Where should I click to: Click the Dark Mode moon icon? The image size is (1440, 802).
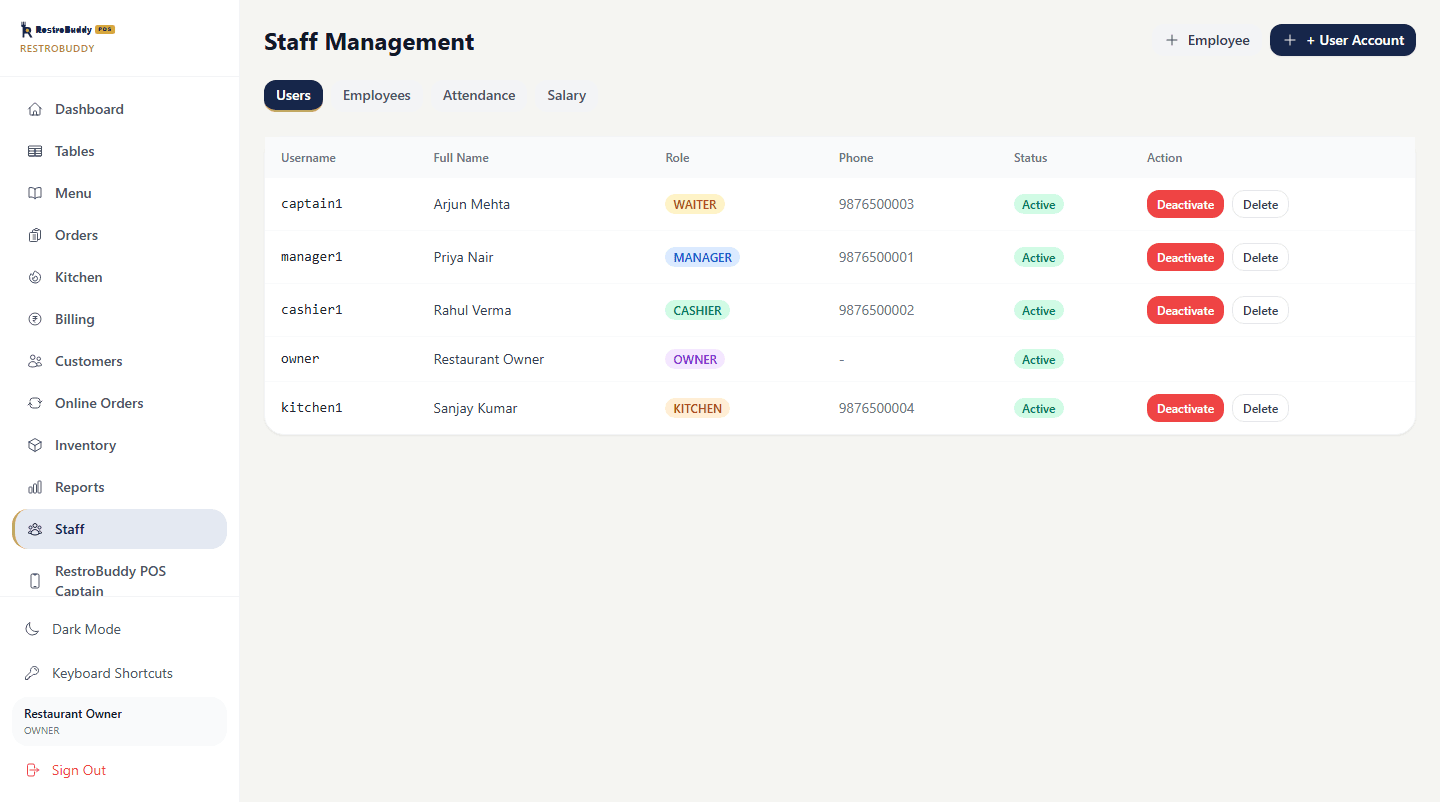tap(32, 629)
